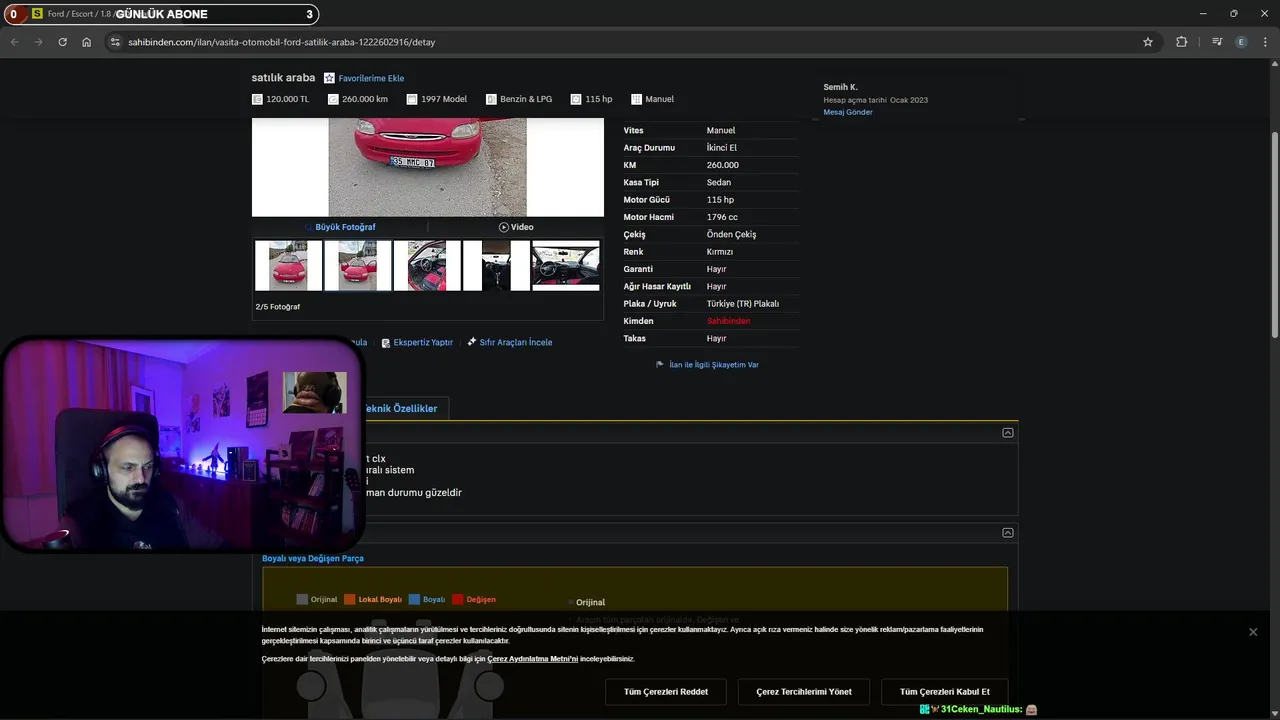Click the price tag icon beside 120.000 TL

pyautogui.click(x=257, y=99)
